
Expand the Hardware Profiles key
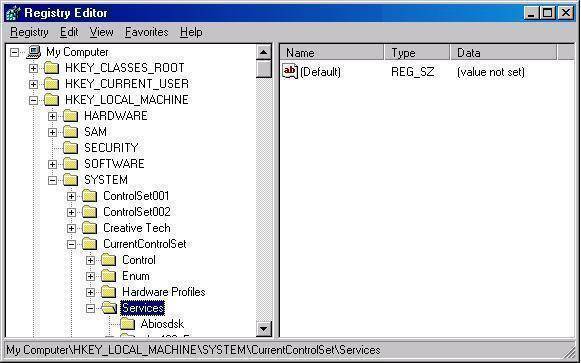click(x=90, y=292)
